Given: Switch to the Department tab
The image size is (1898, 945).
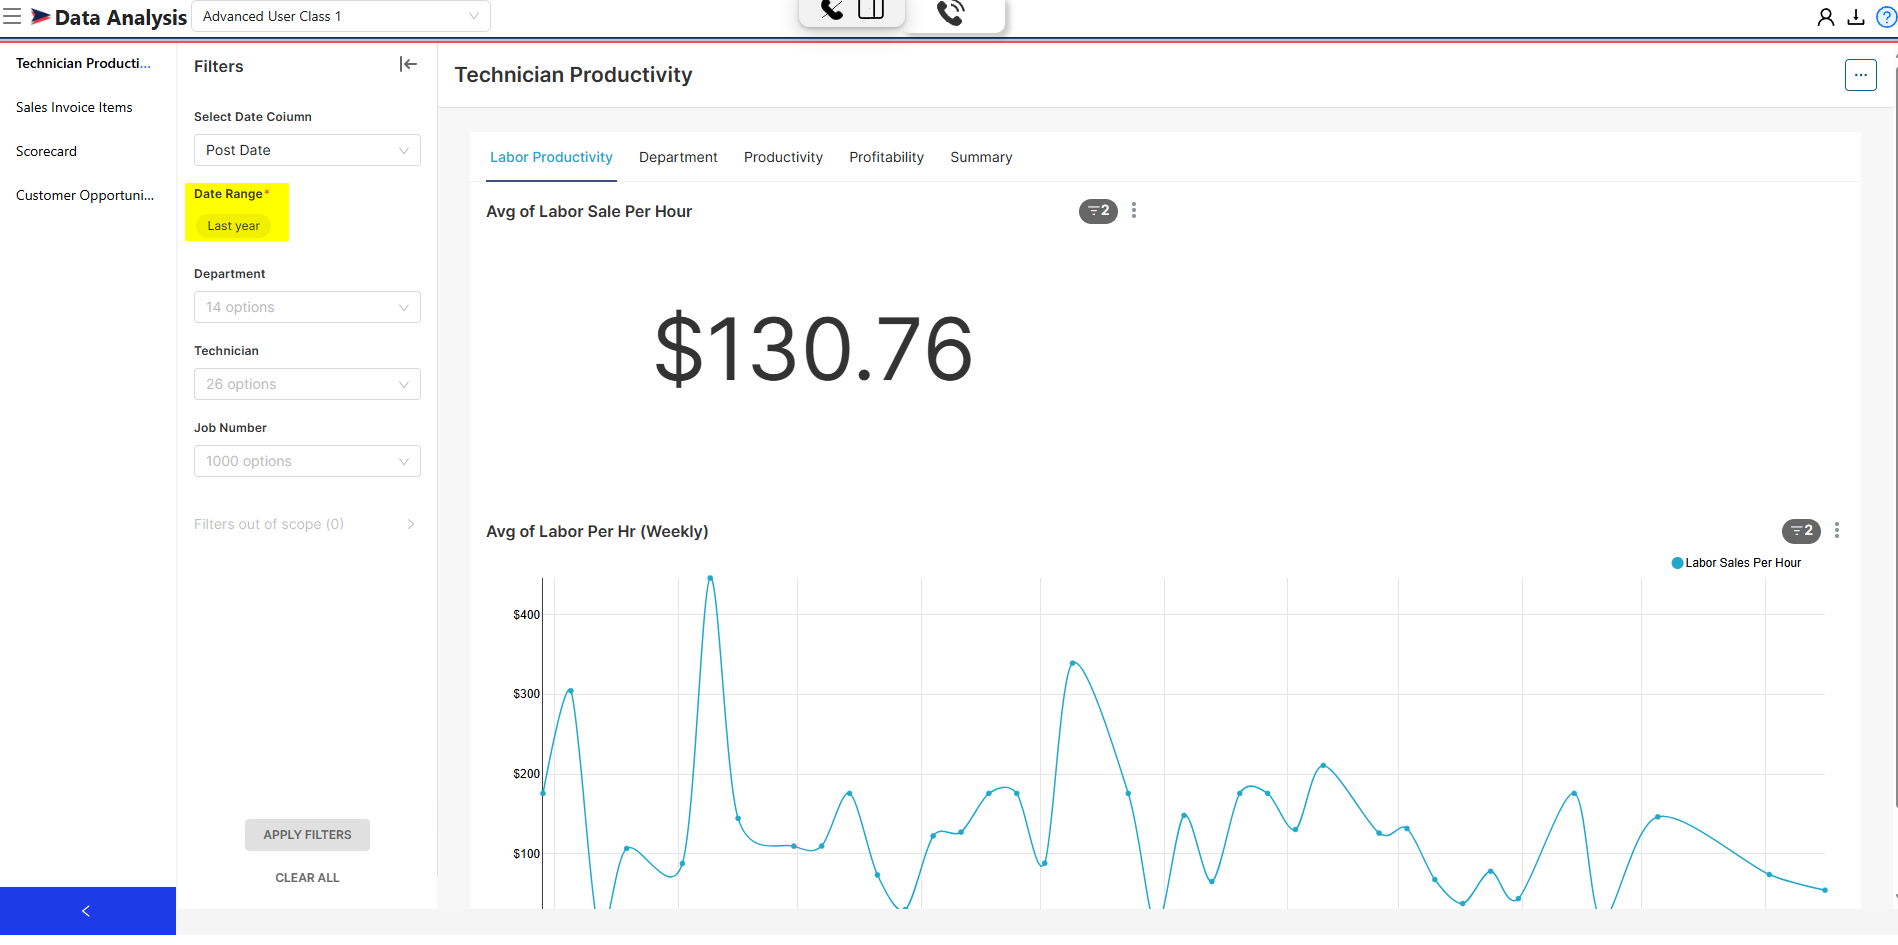Looking at the screenshot, I should tap(678, 157).
